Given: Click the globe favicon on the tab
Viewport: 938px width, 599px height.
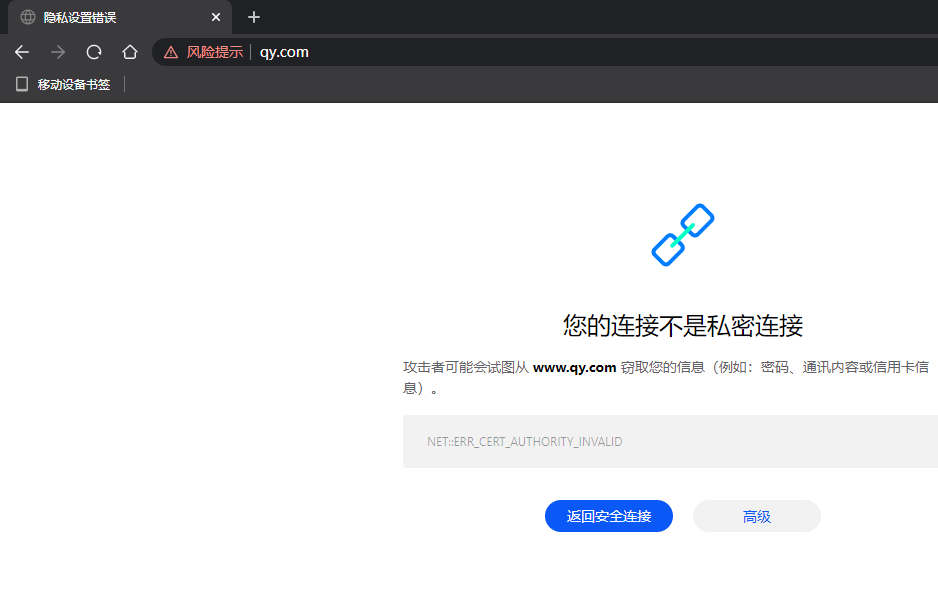Looking at the screenshot, I should pos(28,17).
